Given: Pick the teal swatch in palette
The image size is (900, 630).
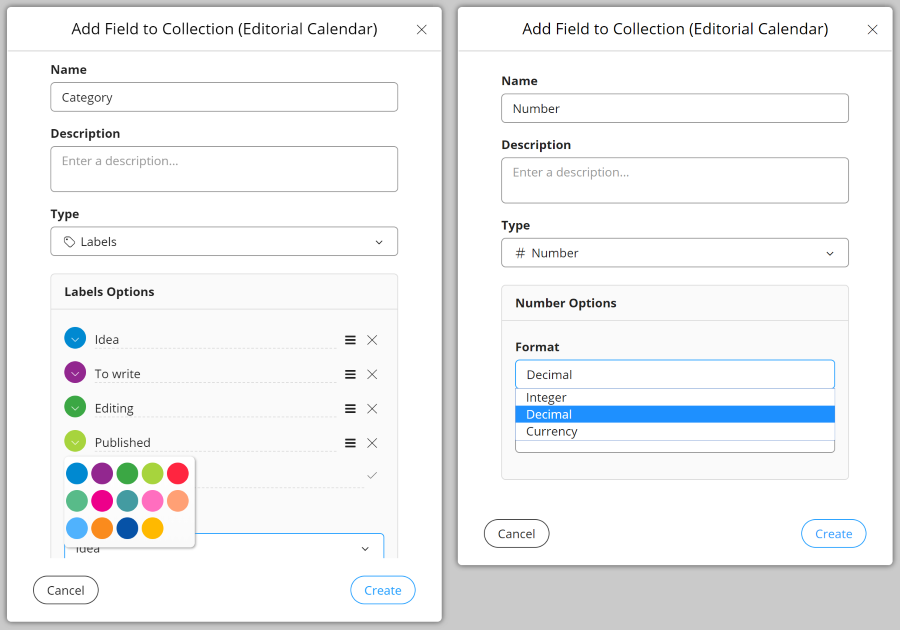Looking at the screenshot, I should pos(127,501).
